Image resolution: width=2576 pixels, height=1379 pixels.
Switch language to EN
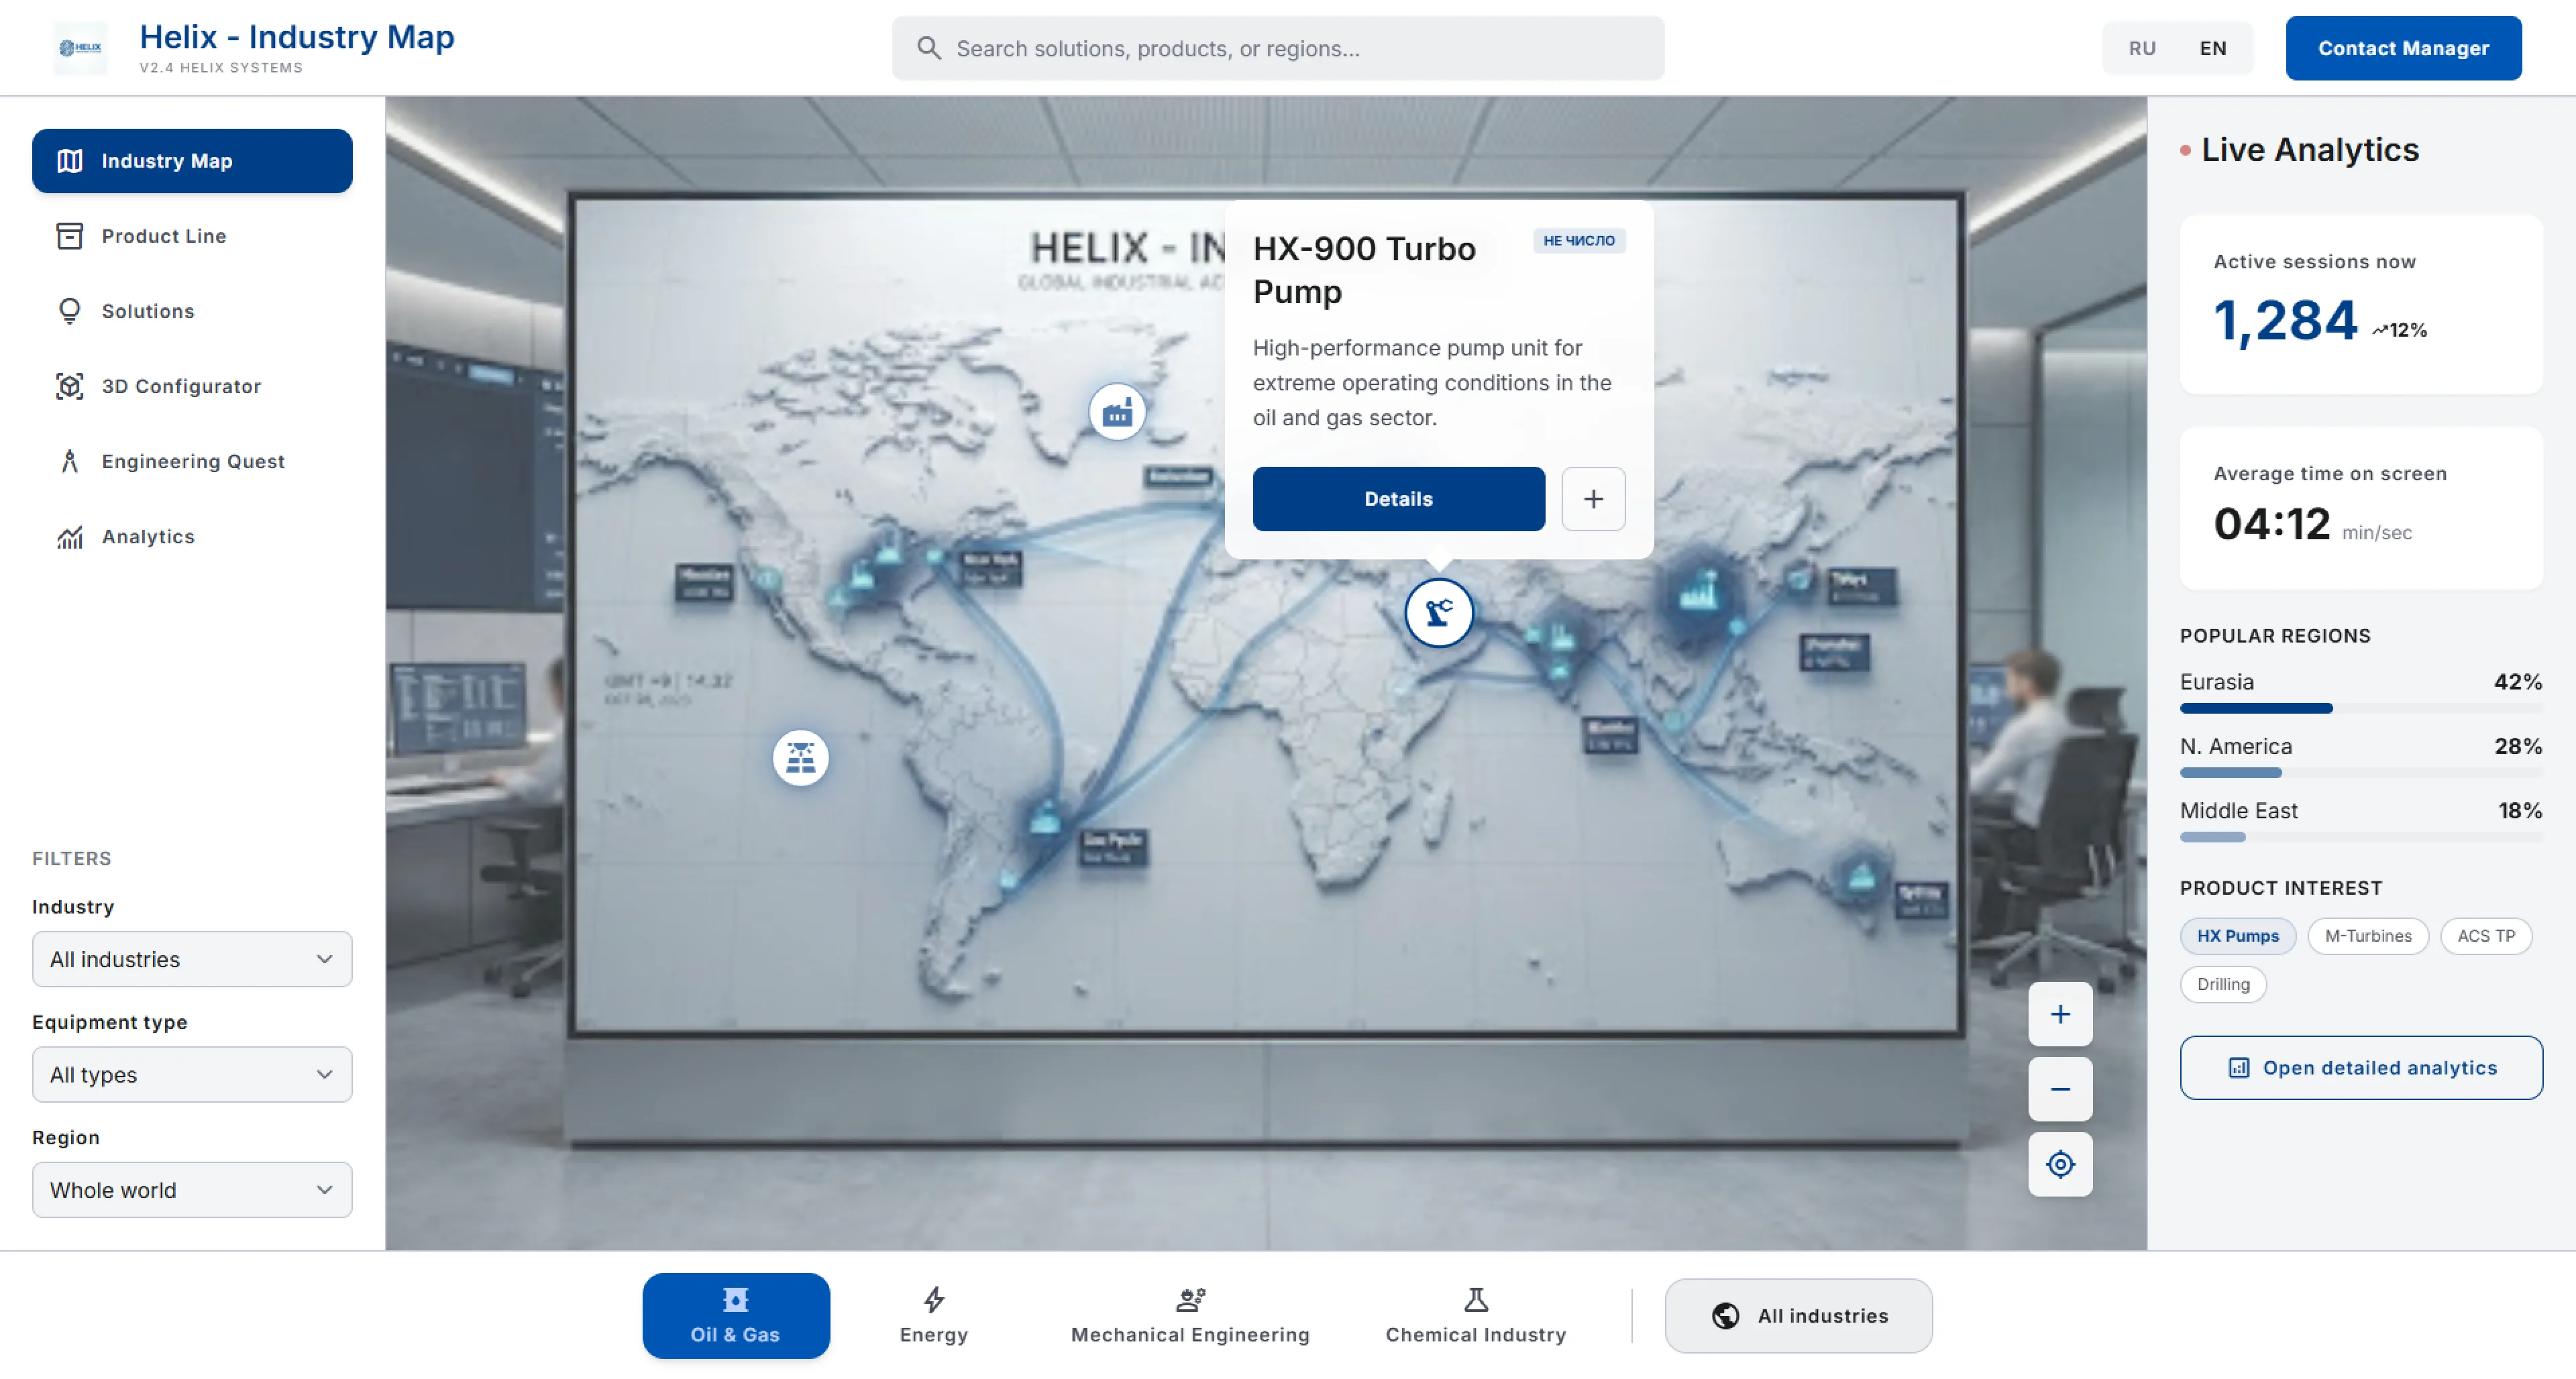coord(2213,48)
